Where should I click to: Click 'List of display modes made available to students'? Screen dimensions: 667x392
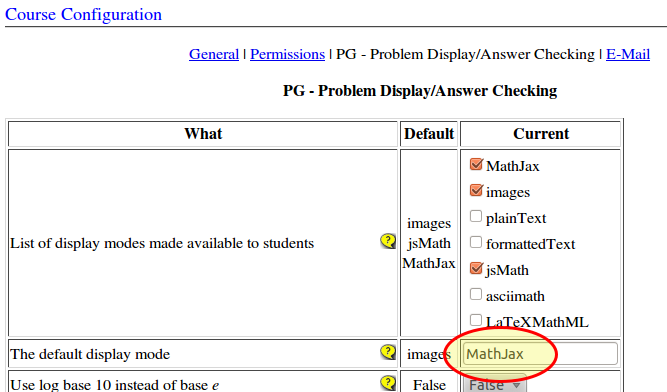point(162,243)
